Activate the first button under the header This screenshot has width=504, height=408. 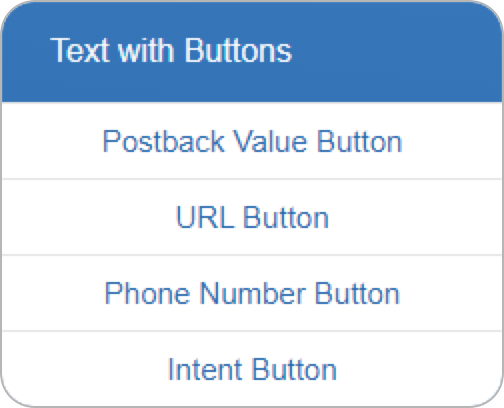(252, 141)
